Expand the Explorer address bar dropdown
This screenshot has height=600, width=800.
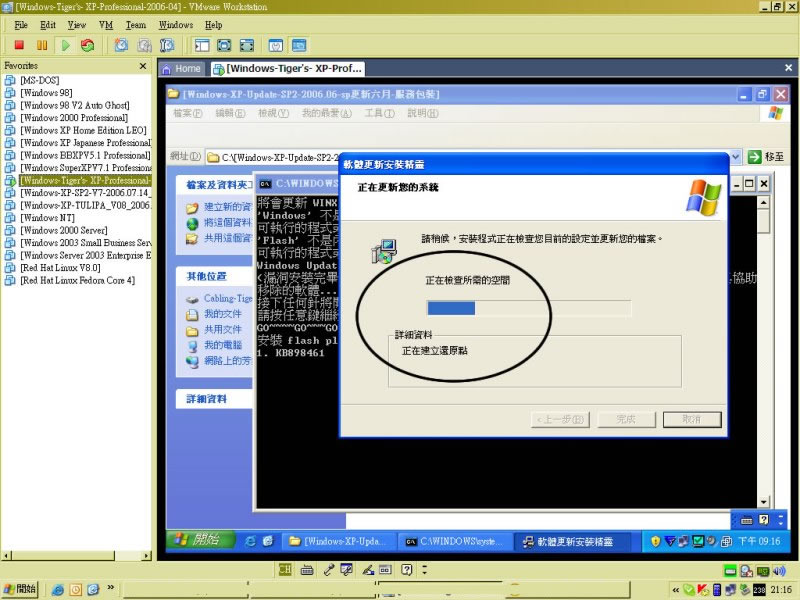(735, 157)
